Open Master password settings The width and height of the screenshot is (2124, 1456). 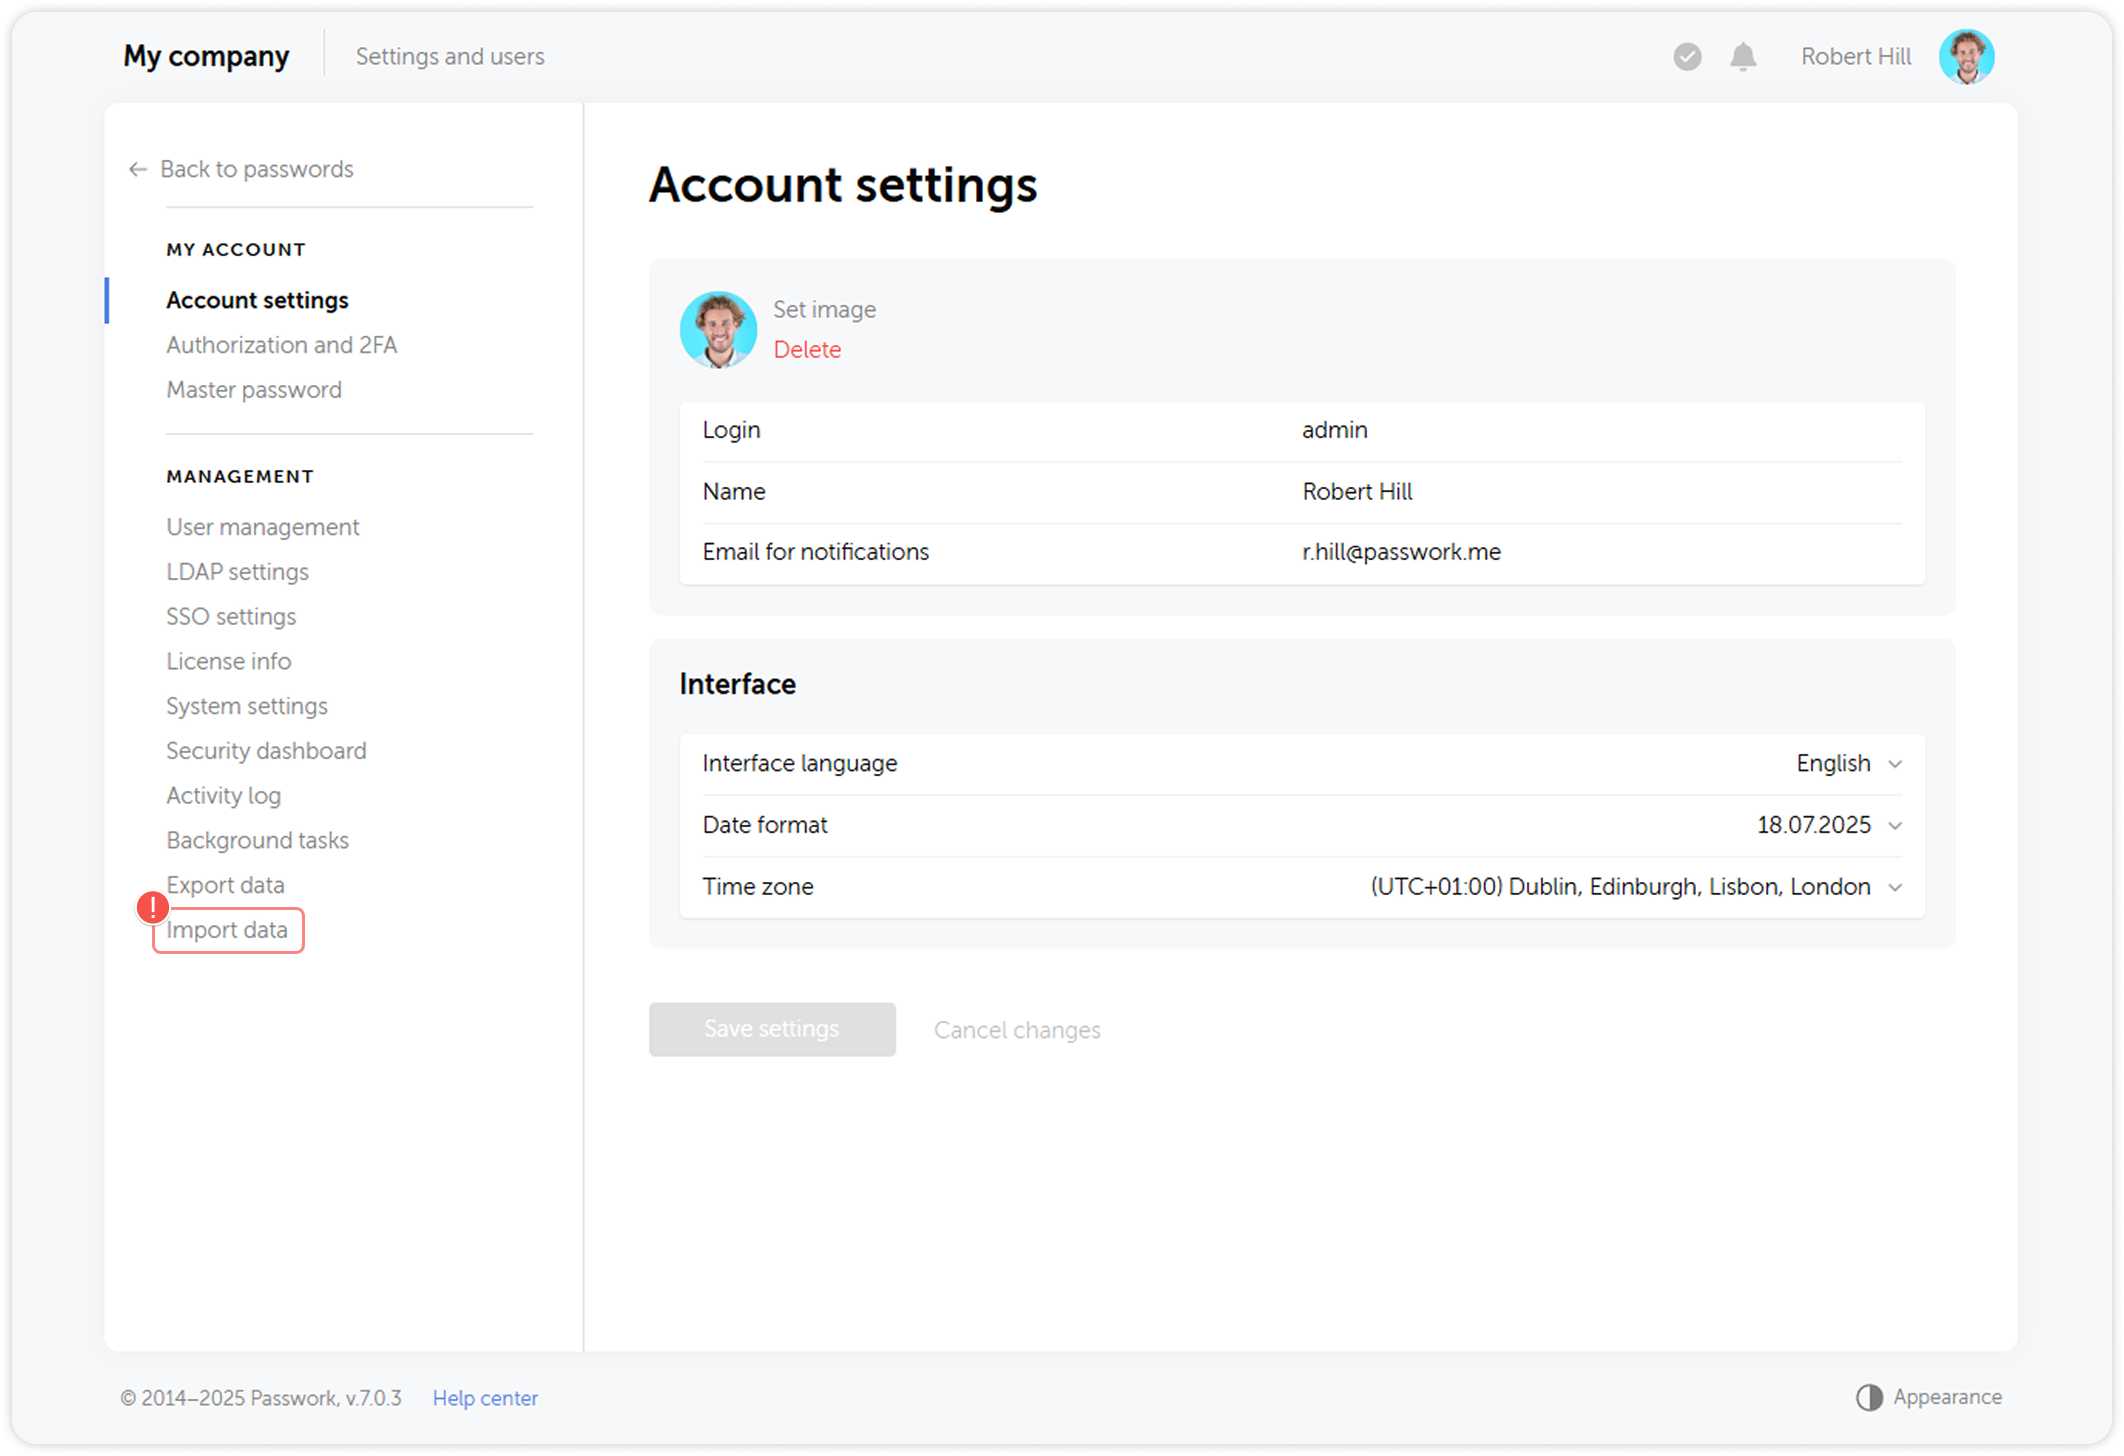254,390
